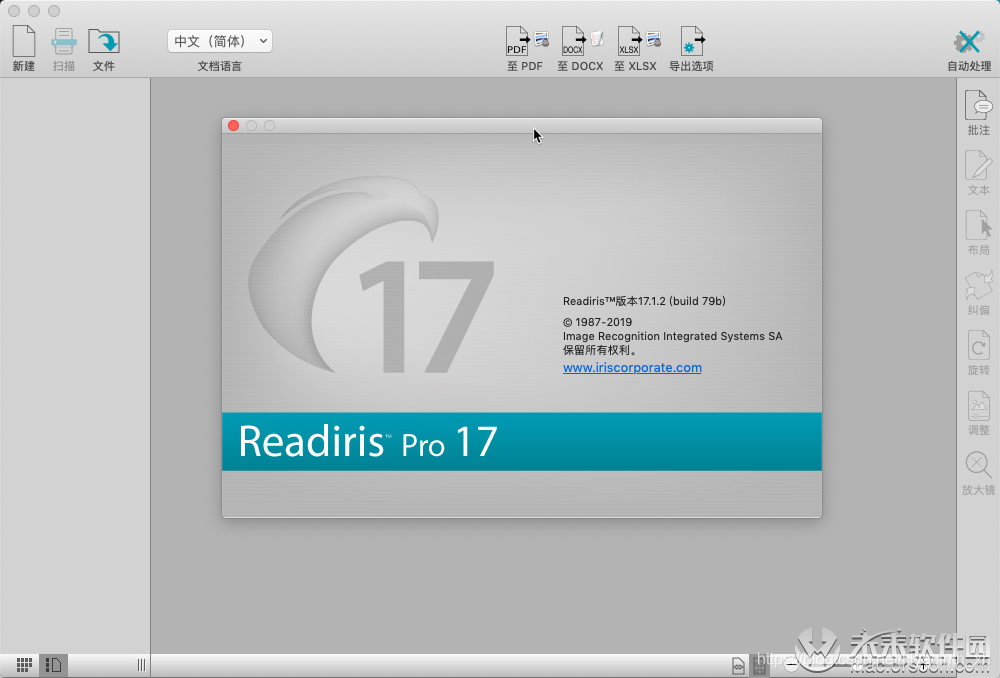1000x678 pixels.
Task: Click the © 1987-2019 copyright line
Action: point(598,322)
